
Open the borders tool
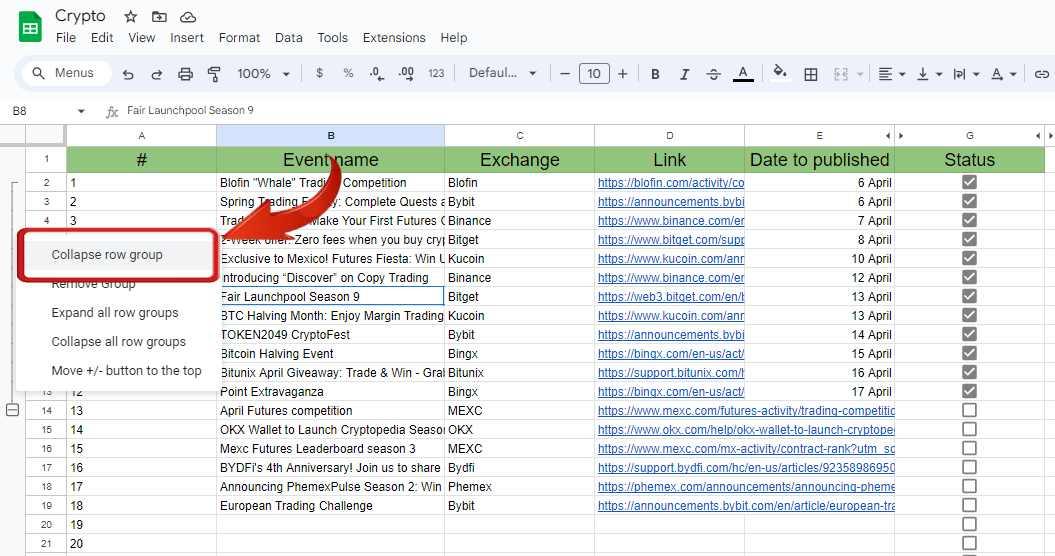coord(811,74)
